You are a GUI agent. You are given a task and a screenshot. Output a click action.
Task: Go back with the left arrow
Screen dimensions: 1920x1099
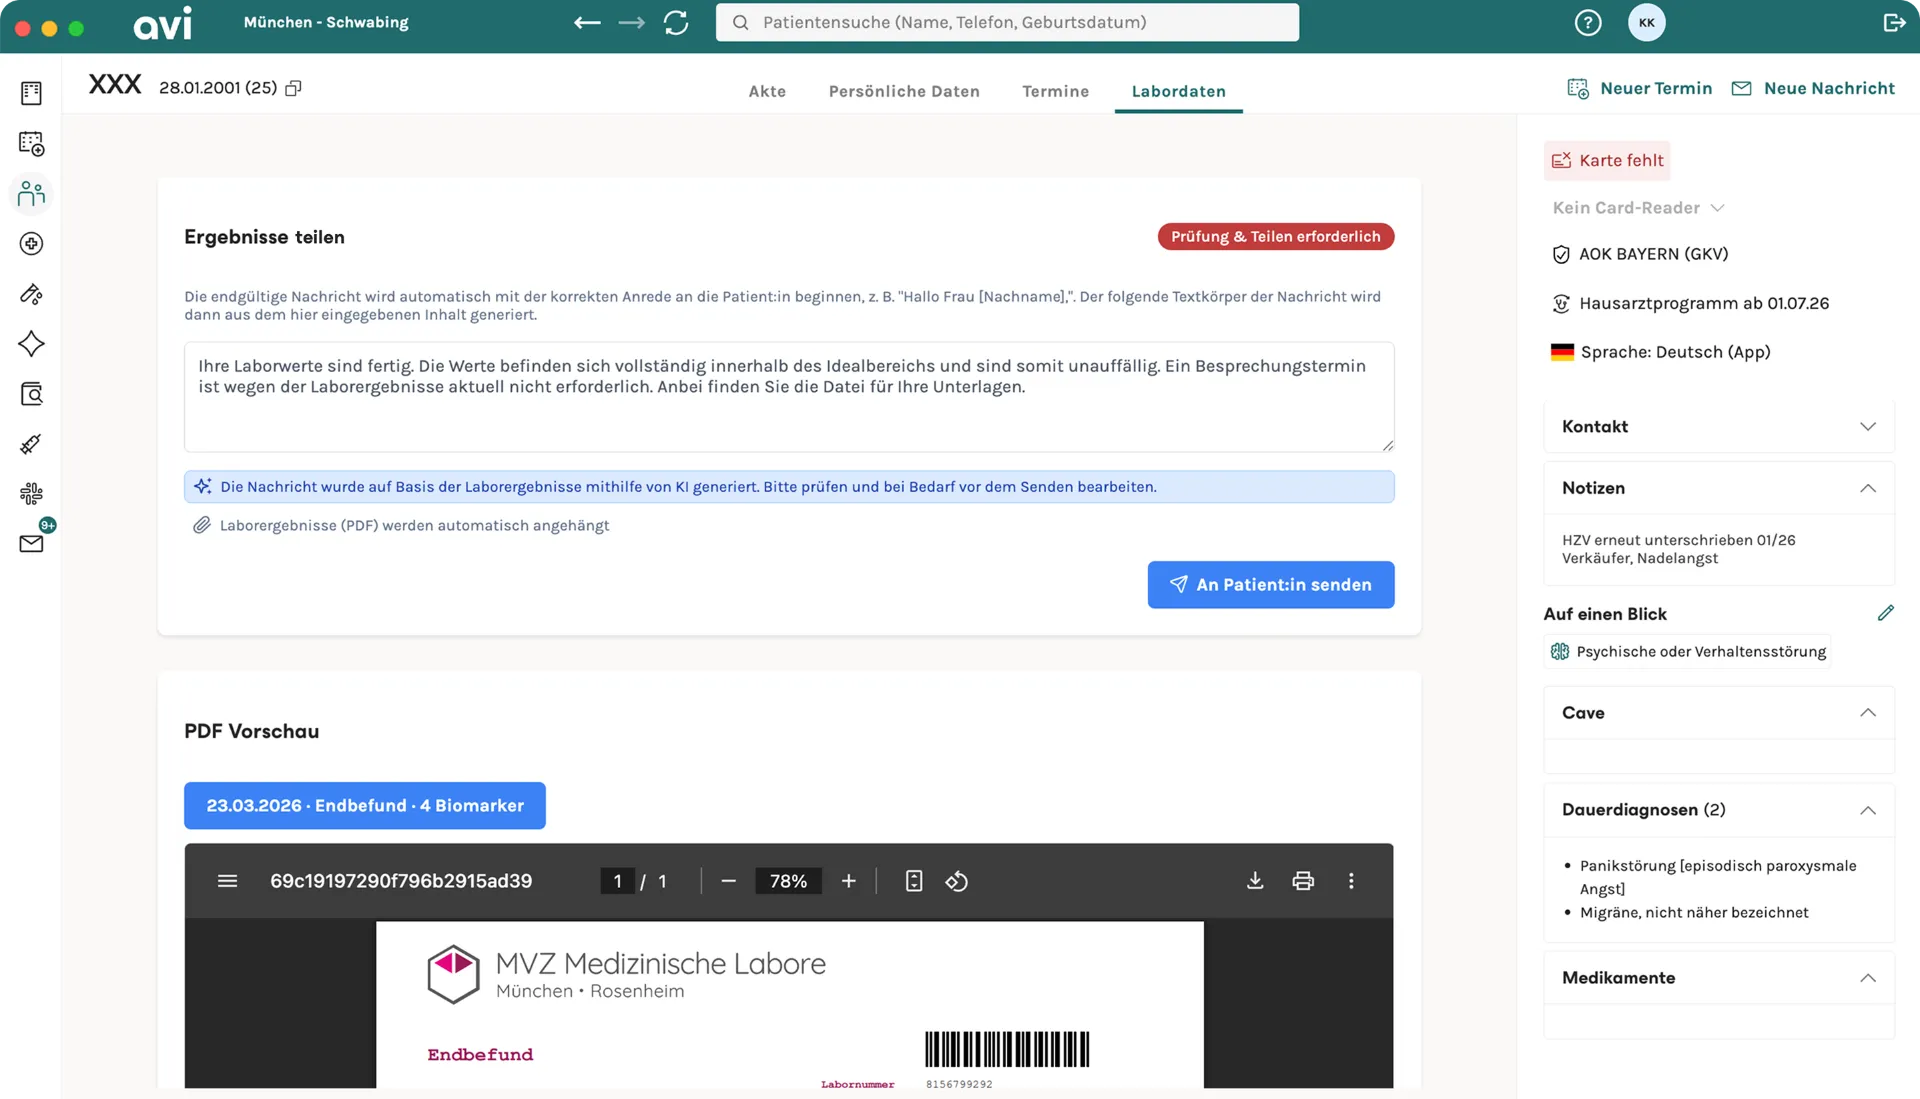coord(587,22)
